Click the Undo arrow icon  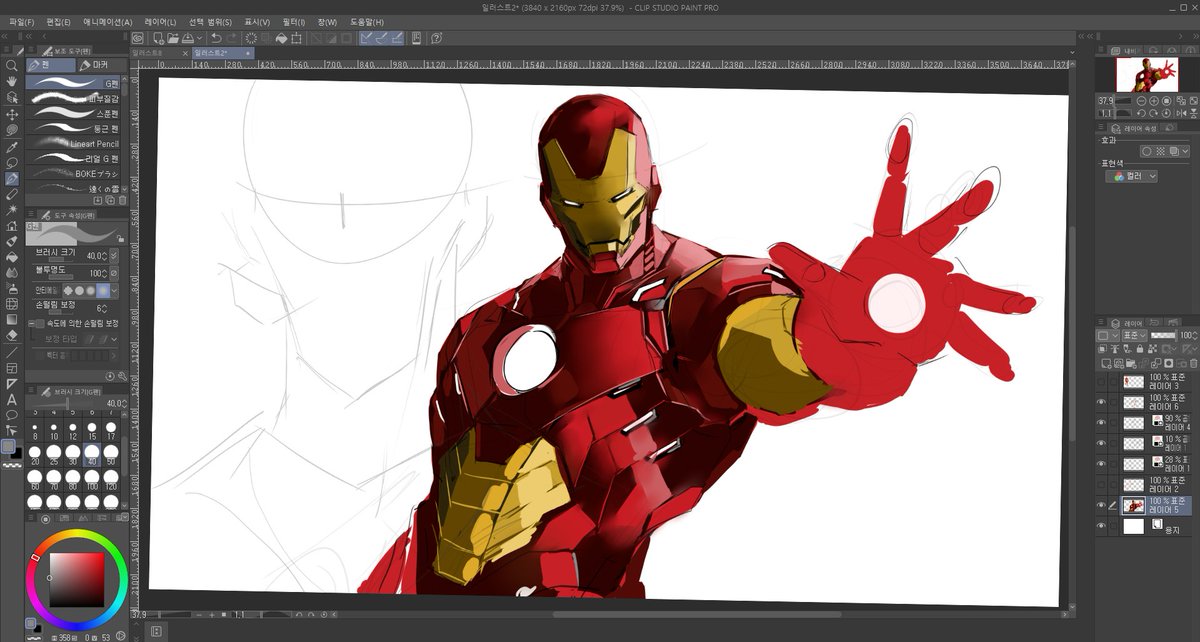215,38
